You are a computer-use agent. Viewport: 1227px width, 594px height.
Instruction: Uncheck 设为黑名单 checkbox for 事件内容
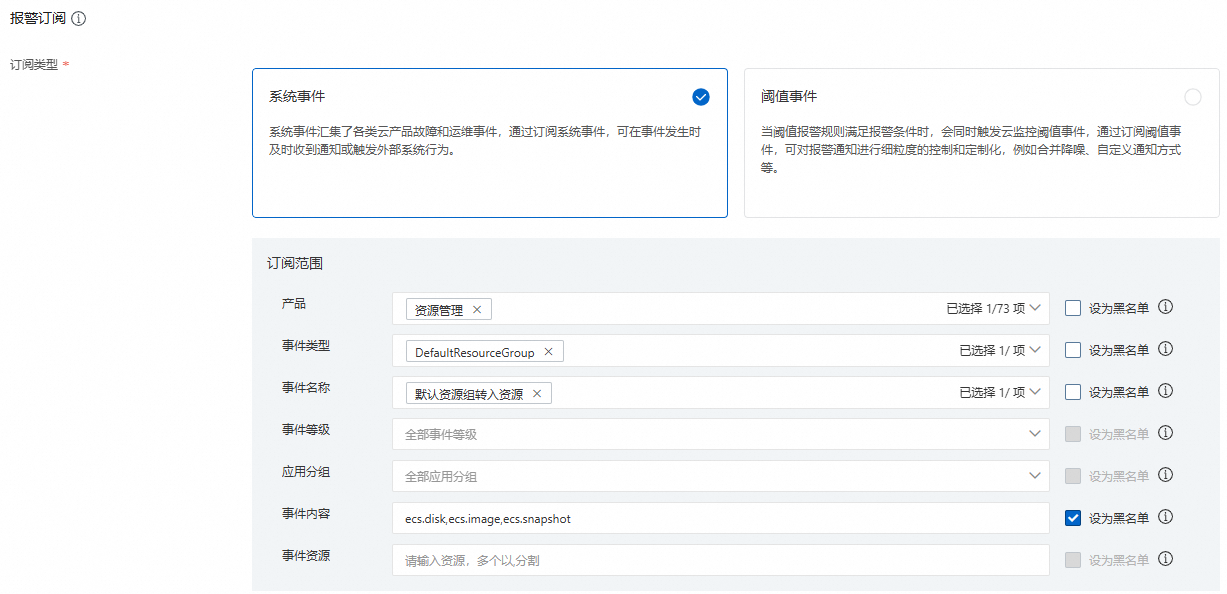(x=1073, y=518)
